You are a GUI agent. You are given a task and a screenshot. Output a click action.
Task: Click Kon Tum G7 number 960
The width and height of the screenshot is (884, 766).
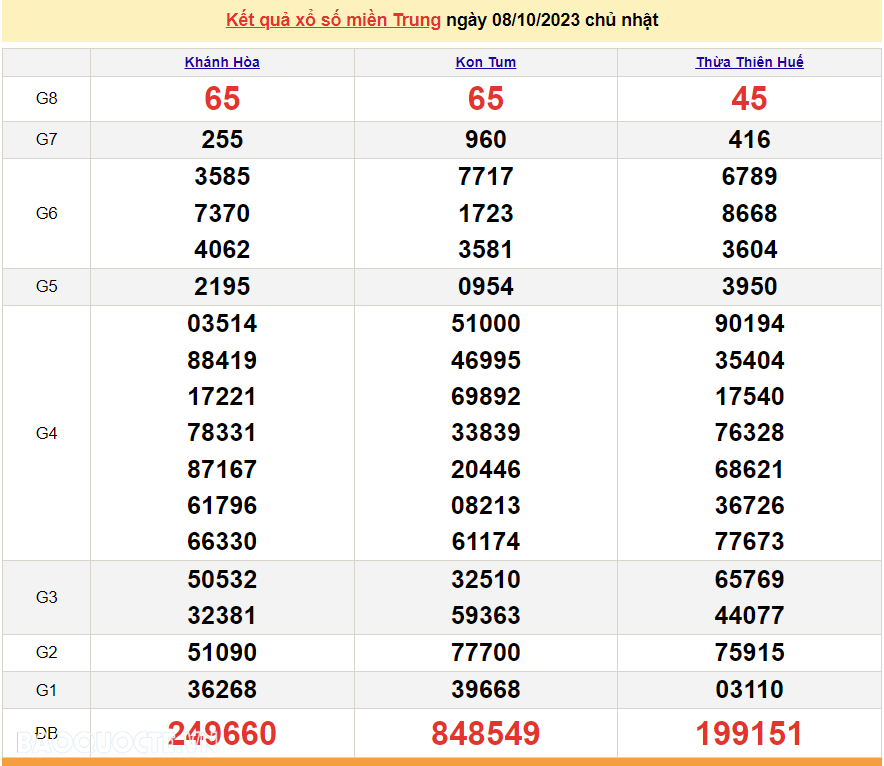coord(486,140)
